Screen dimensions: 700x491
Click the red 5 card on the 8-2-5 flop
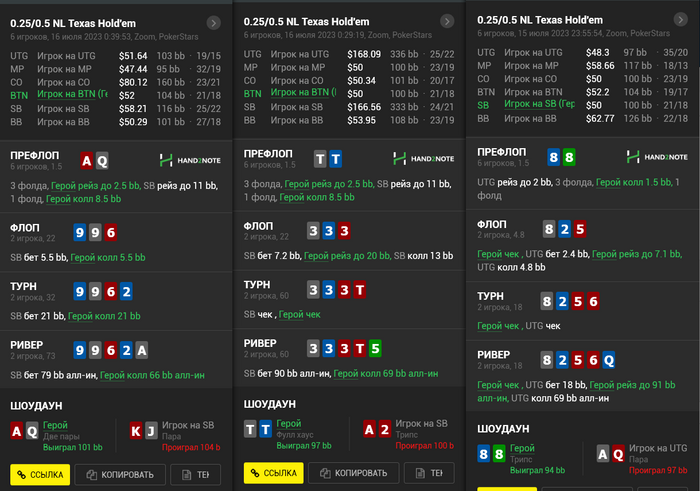tap(580, 229)
